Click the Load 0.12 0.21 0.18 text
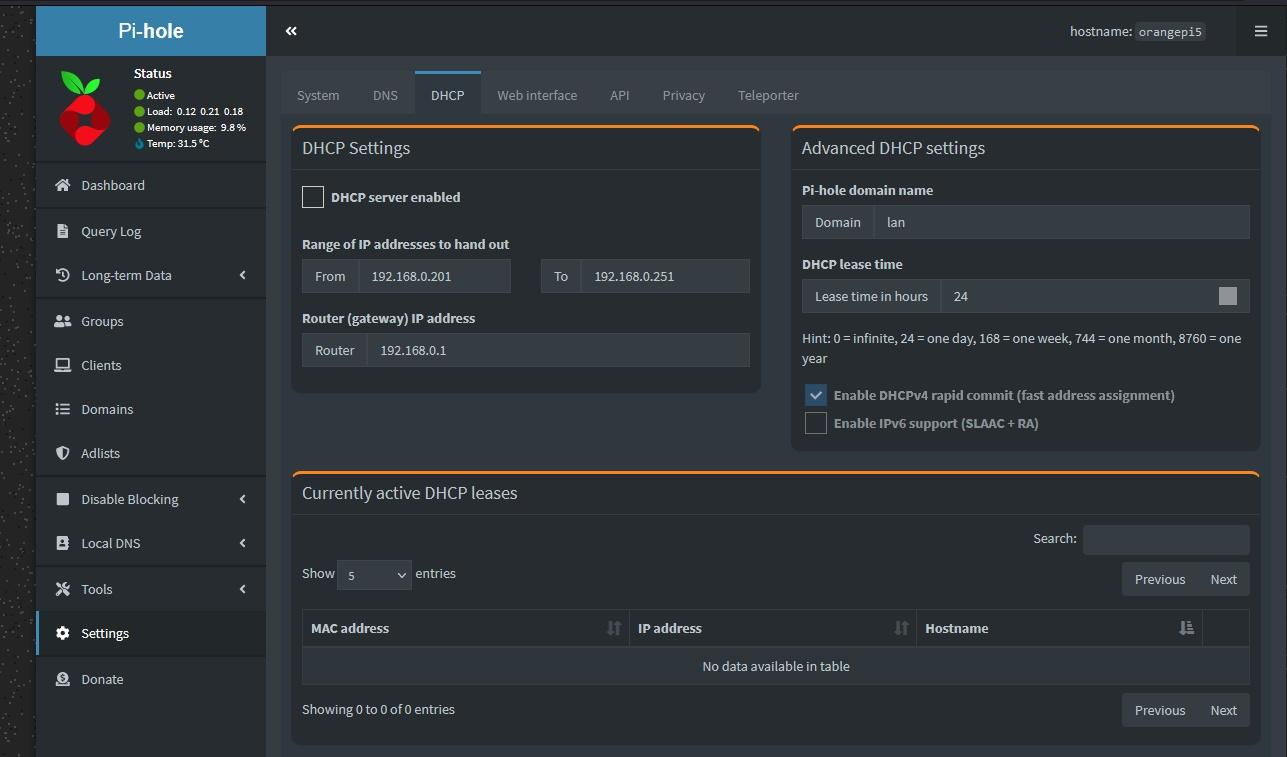Image resolution: width=1287 pixels, height=757 pixels. click(195, 111)
